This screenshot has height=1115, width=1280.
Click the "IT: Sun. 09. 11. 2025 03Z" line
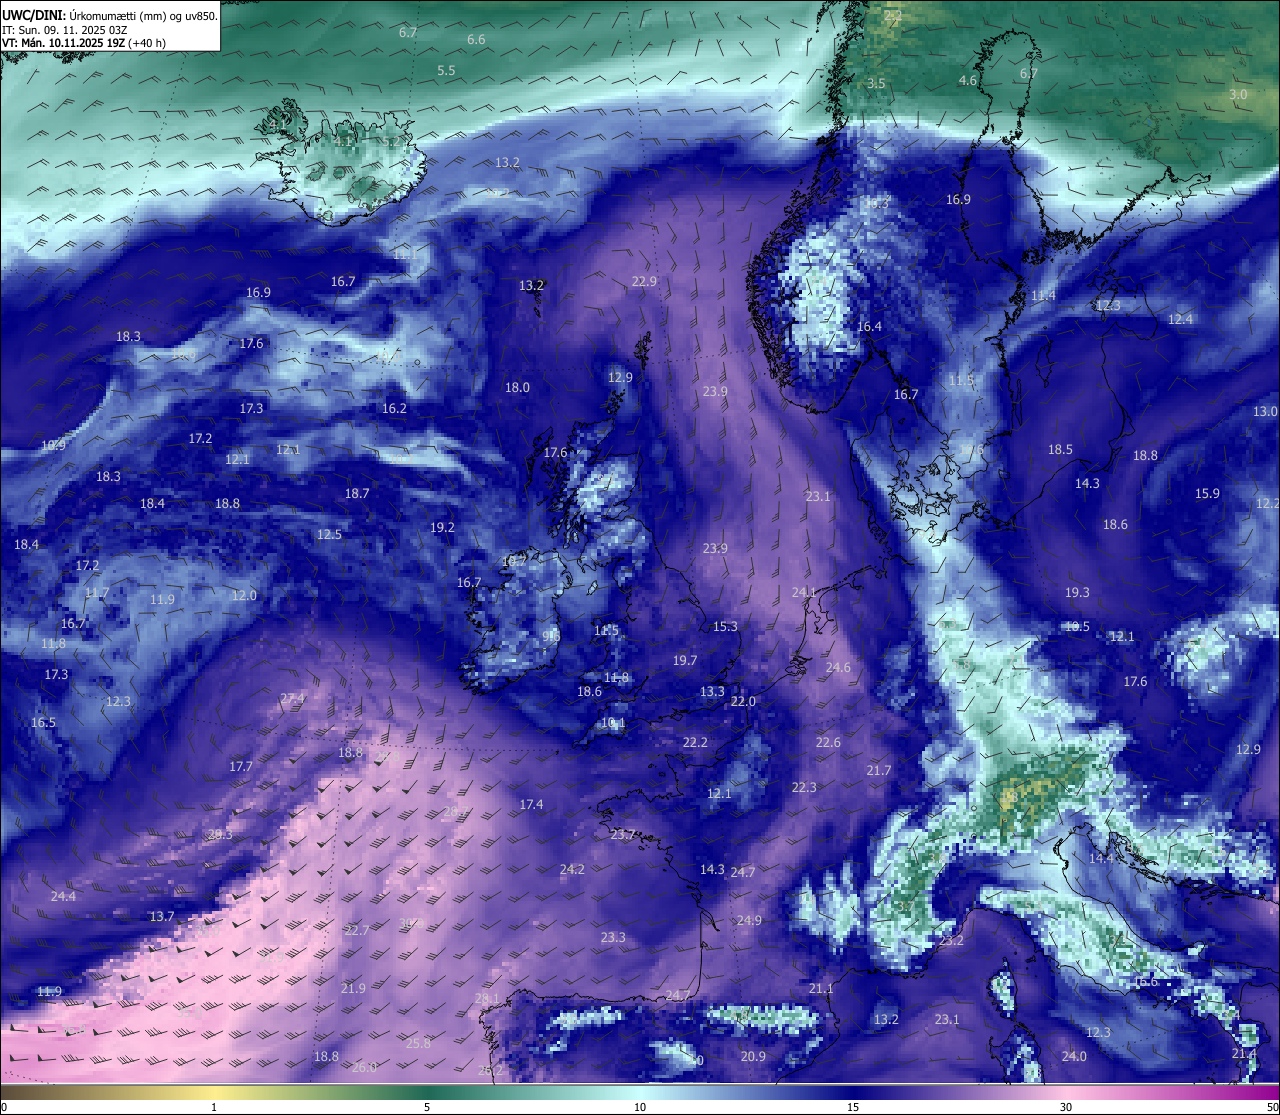65,30
